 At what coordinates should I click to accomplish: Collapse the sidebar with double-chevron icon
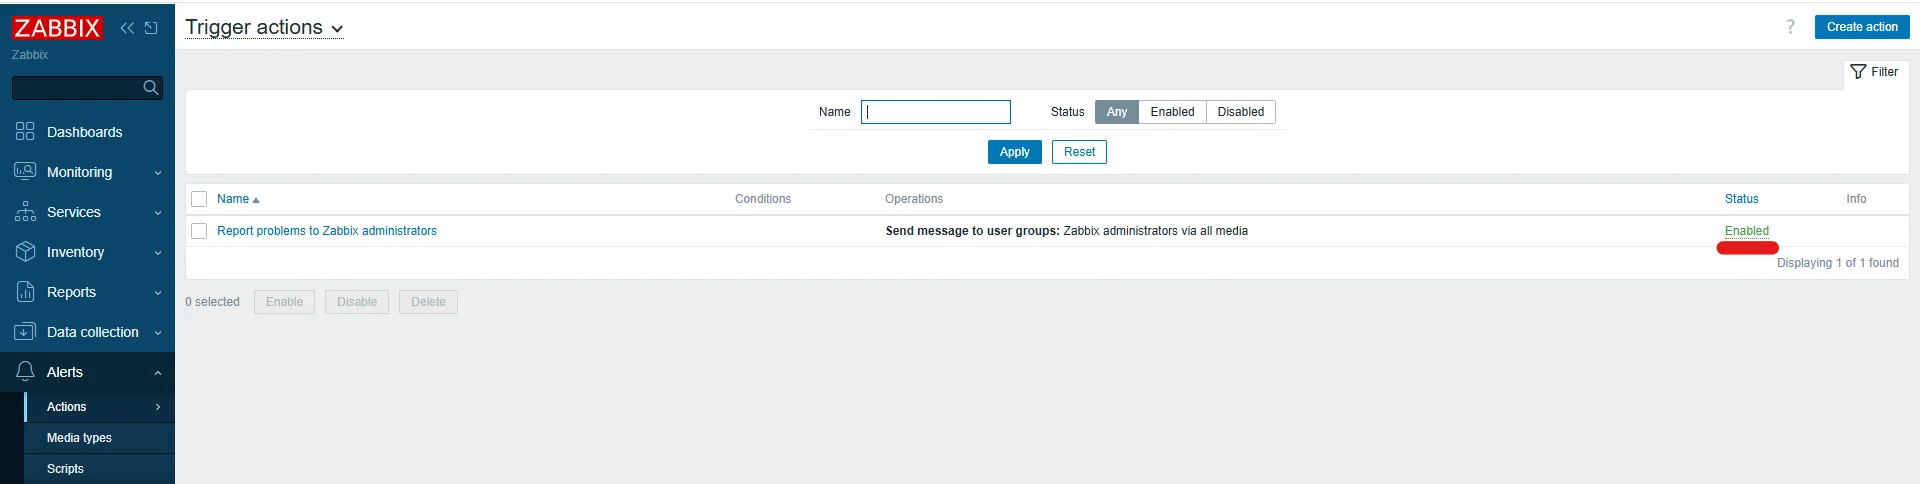[x=127, y=28]
